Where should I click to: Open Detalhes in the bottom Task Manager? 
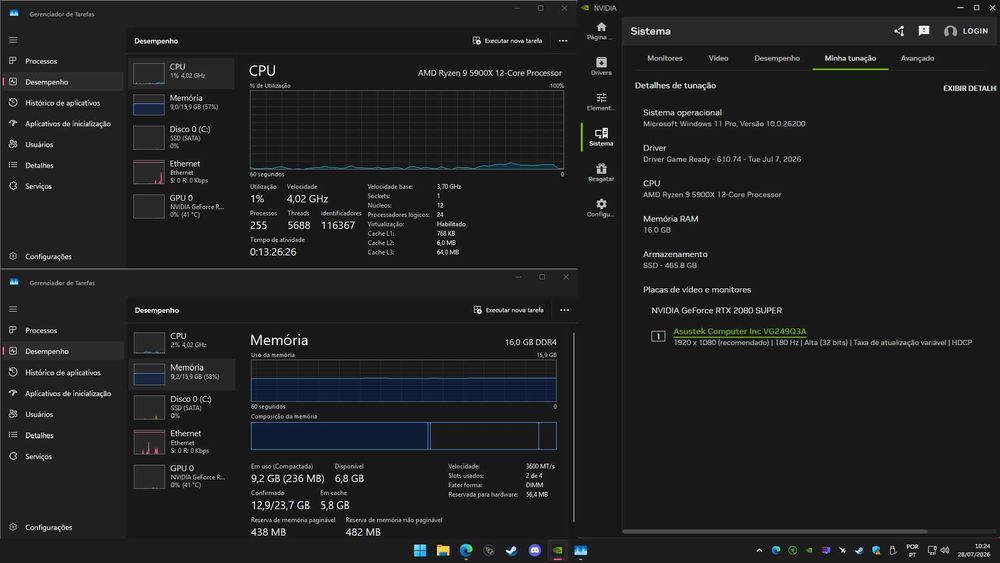coord(39,435)
